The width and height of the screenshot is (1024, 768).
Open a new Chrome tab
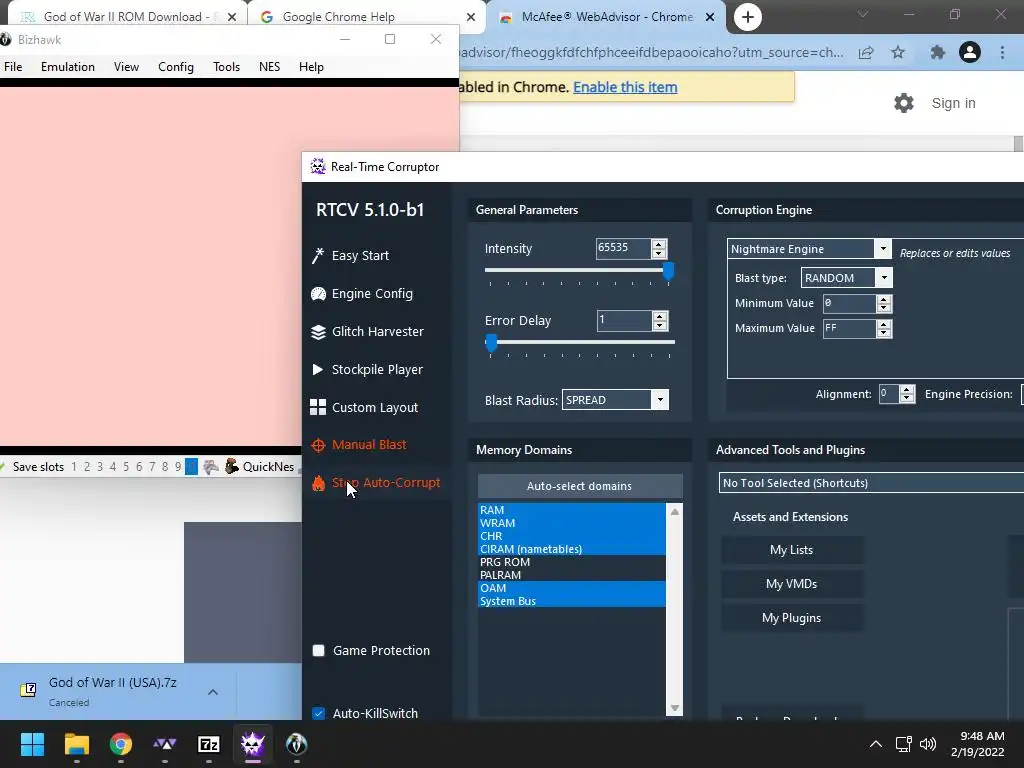coord(748,17)
